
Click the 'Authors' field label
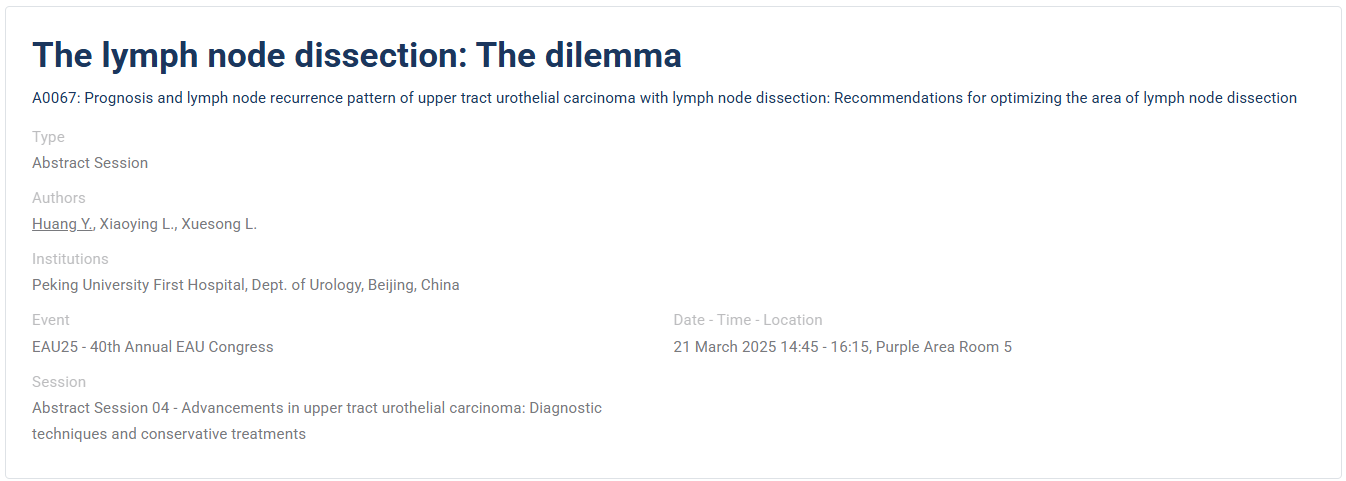coord(59,198)
